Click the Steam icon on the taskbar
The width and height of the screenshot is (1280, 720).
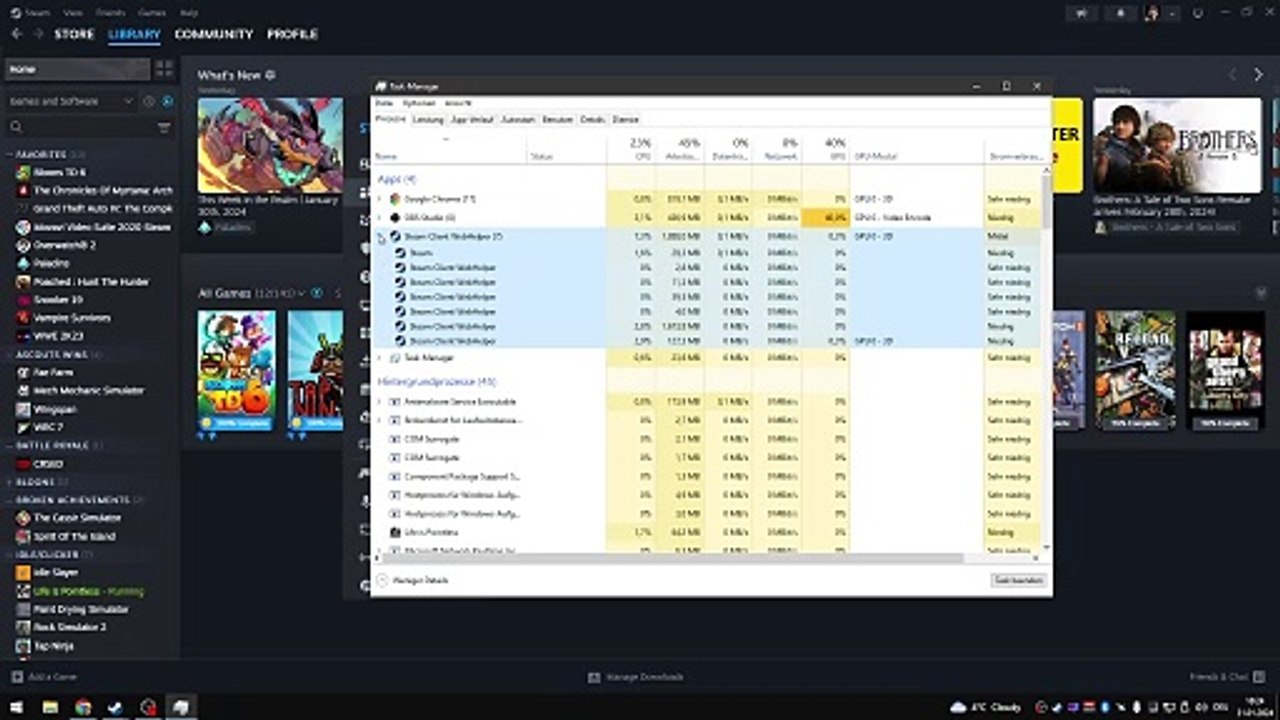click(x=116, y=707)
